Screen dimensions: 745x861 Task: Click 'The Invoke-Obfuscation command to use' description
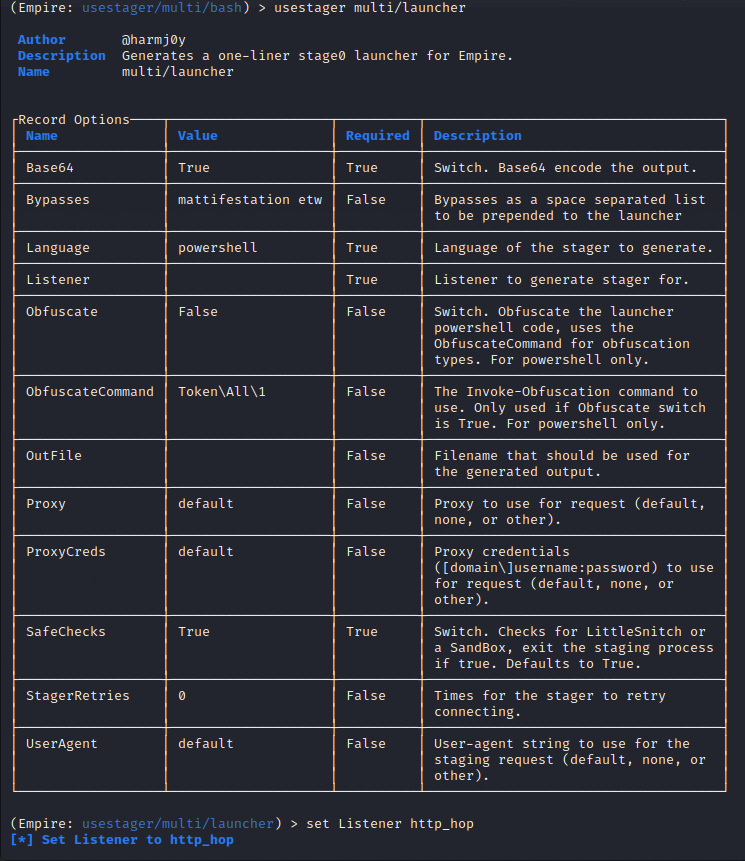tap(570, 407)
